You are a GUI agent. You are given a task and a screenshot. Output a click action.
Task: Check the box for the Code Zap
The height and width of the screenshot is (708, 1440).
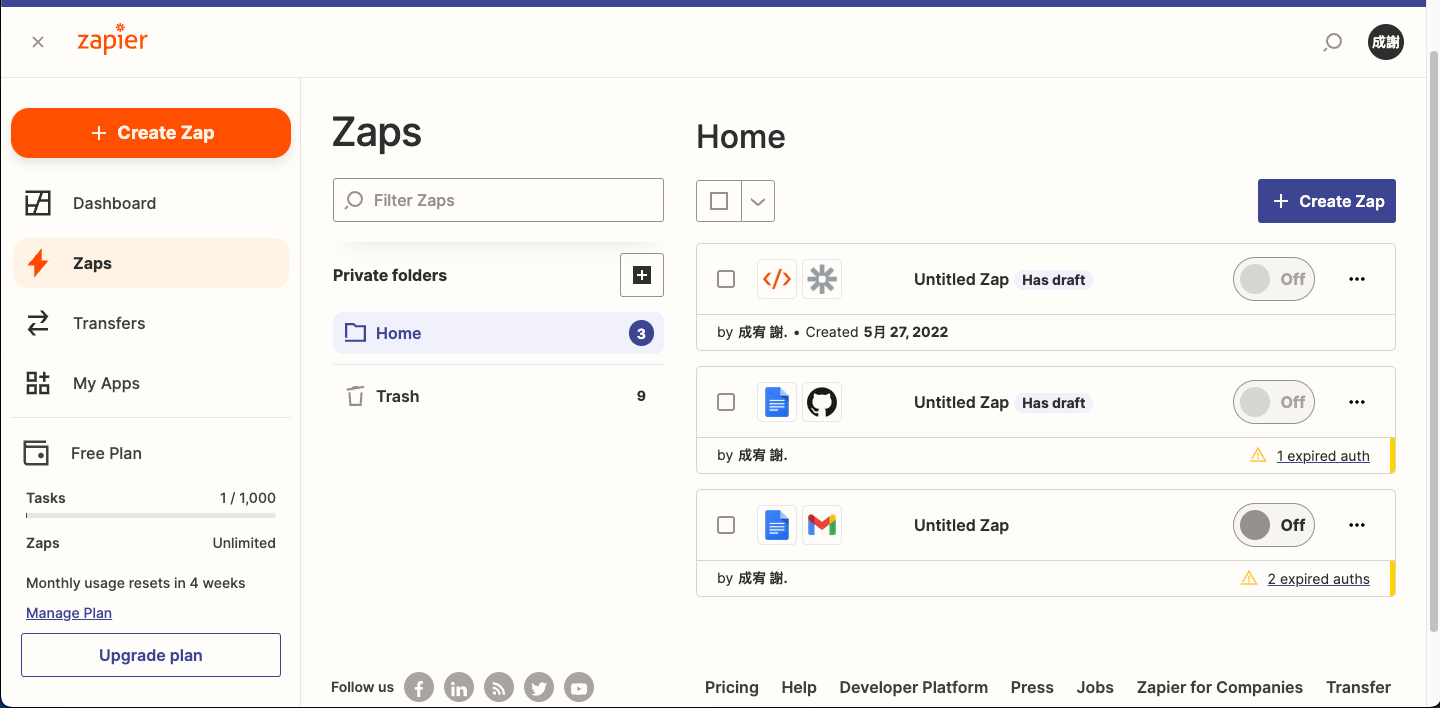726,279
